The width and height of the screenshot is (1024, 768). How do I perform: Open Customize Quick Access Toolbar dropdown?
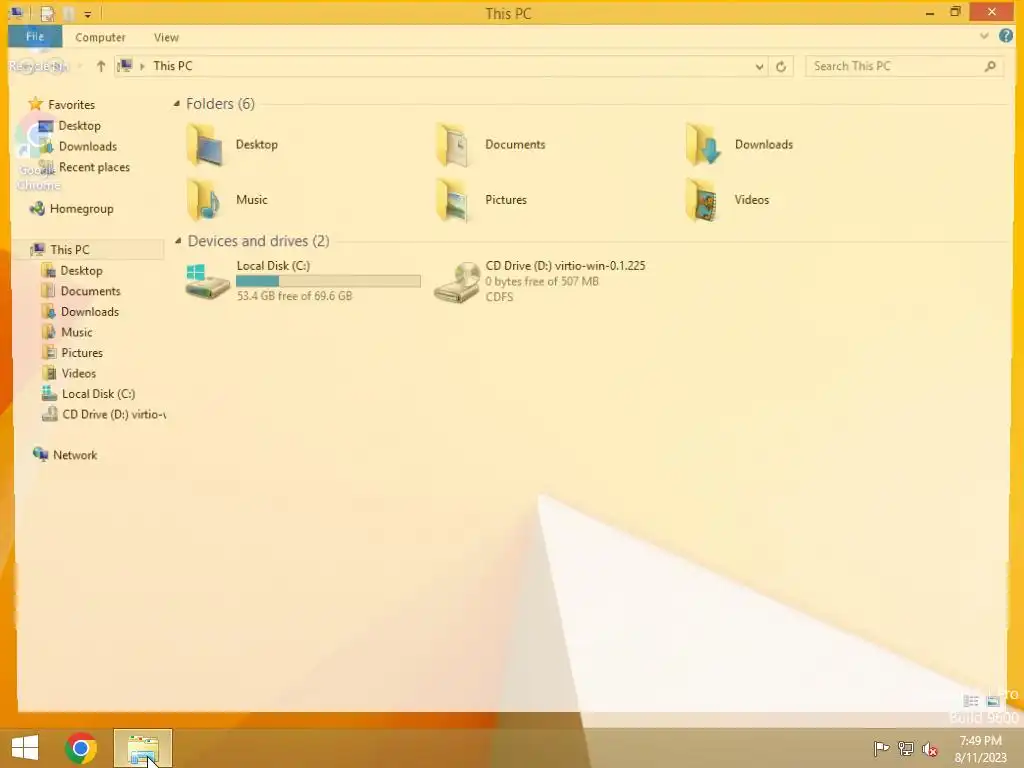click(x=88, y=14)
